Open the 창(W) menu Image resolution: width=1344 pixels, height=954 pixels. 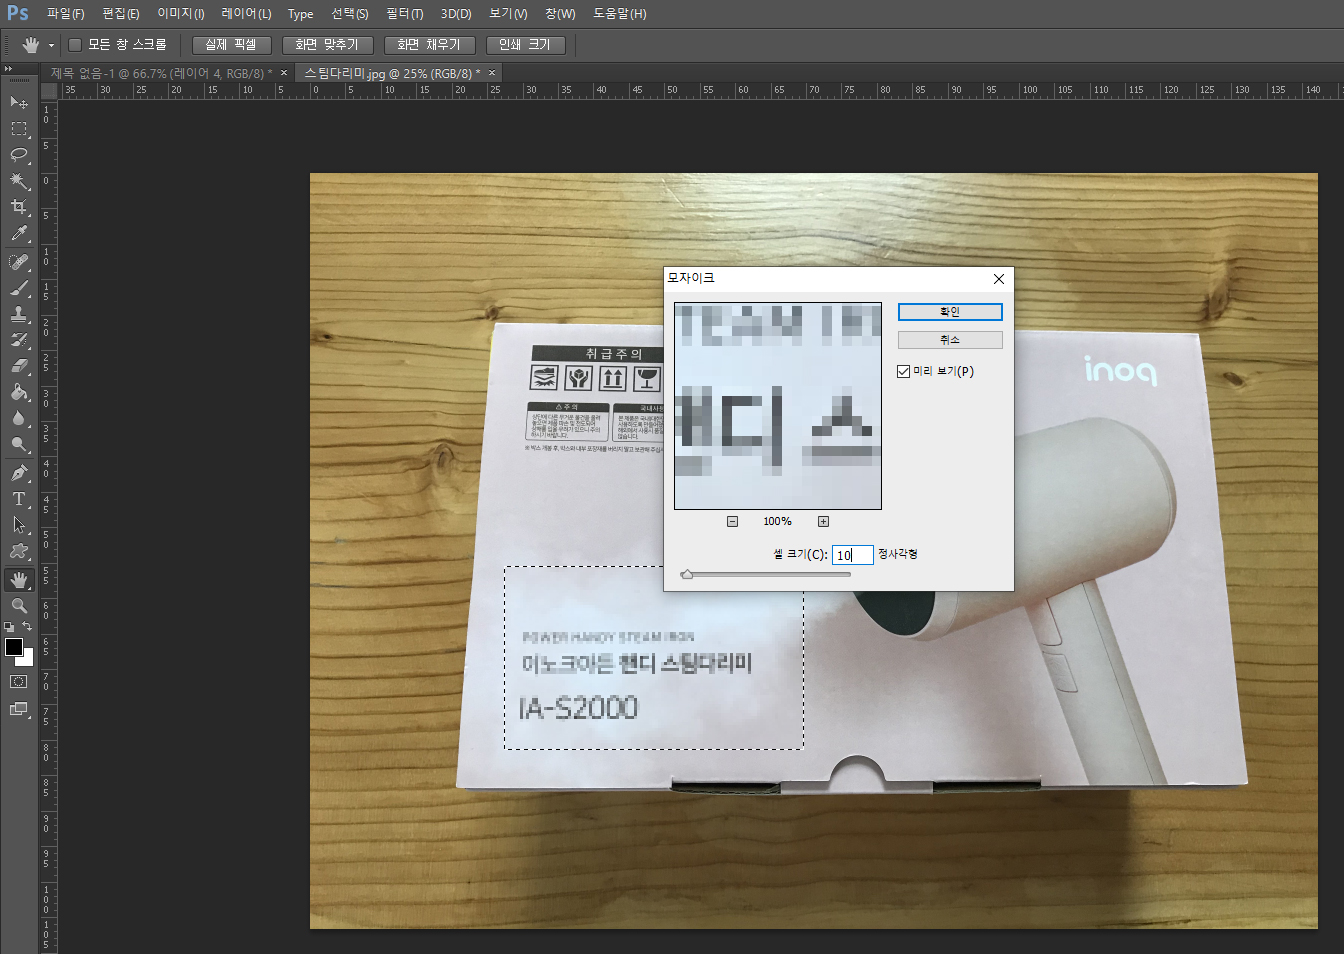coord(560,13)
